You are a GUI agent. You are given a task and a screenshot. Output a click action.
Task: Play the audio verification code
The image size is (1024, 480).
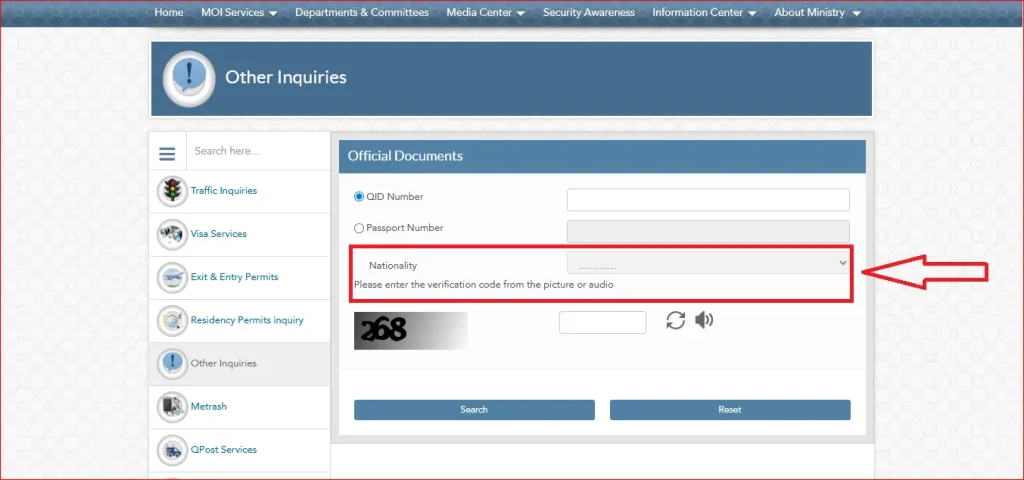pyautogui.click(x=704, y=320)
